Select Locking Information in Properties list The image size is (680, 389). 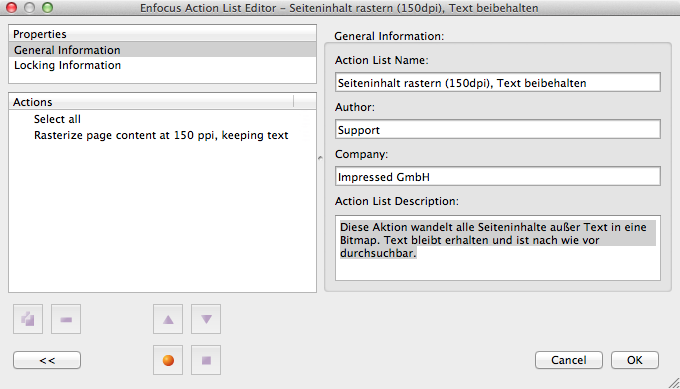[x=162, y=65]
